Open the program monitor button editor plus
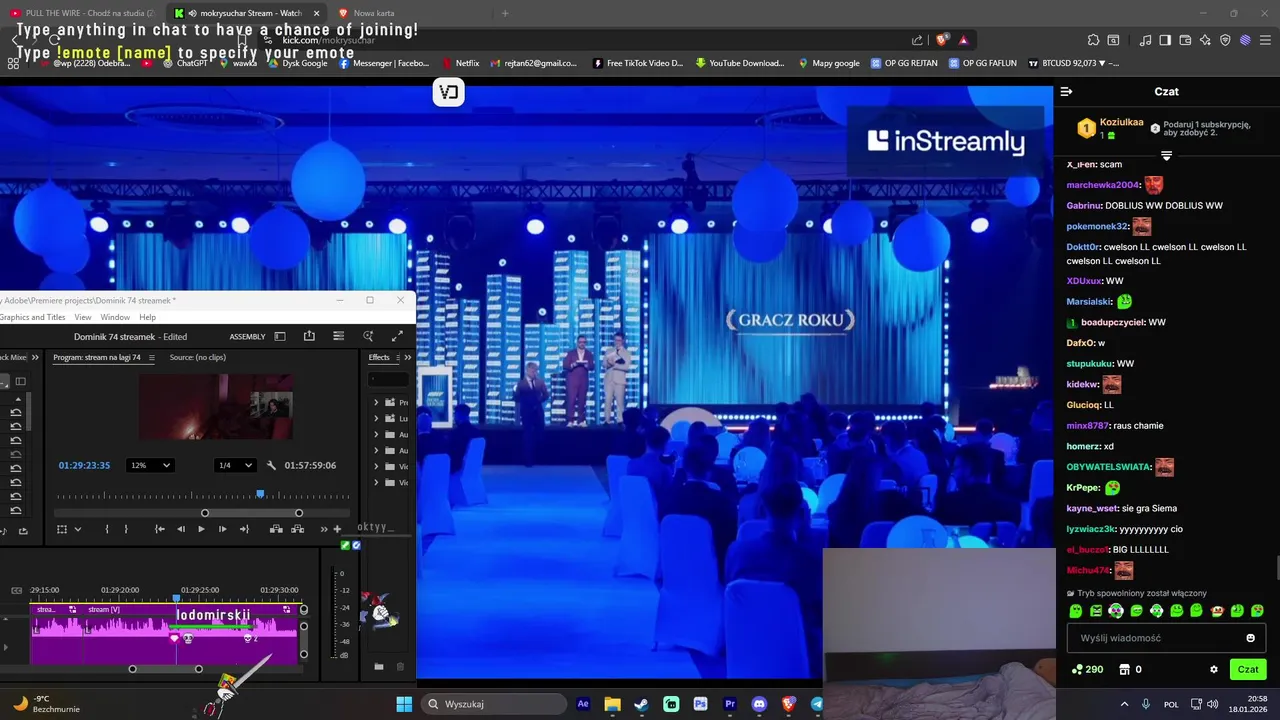Screen dimensions: 1280x720 coord(337,529)
